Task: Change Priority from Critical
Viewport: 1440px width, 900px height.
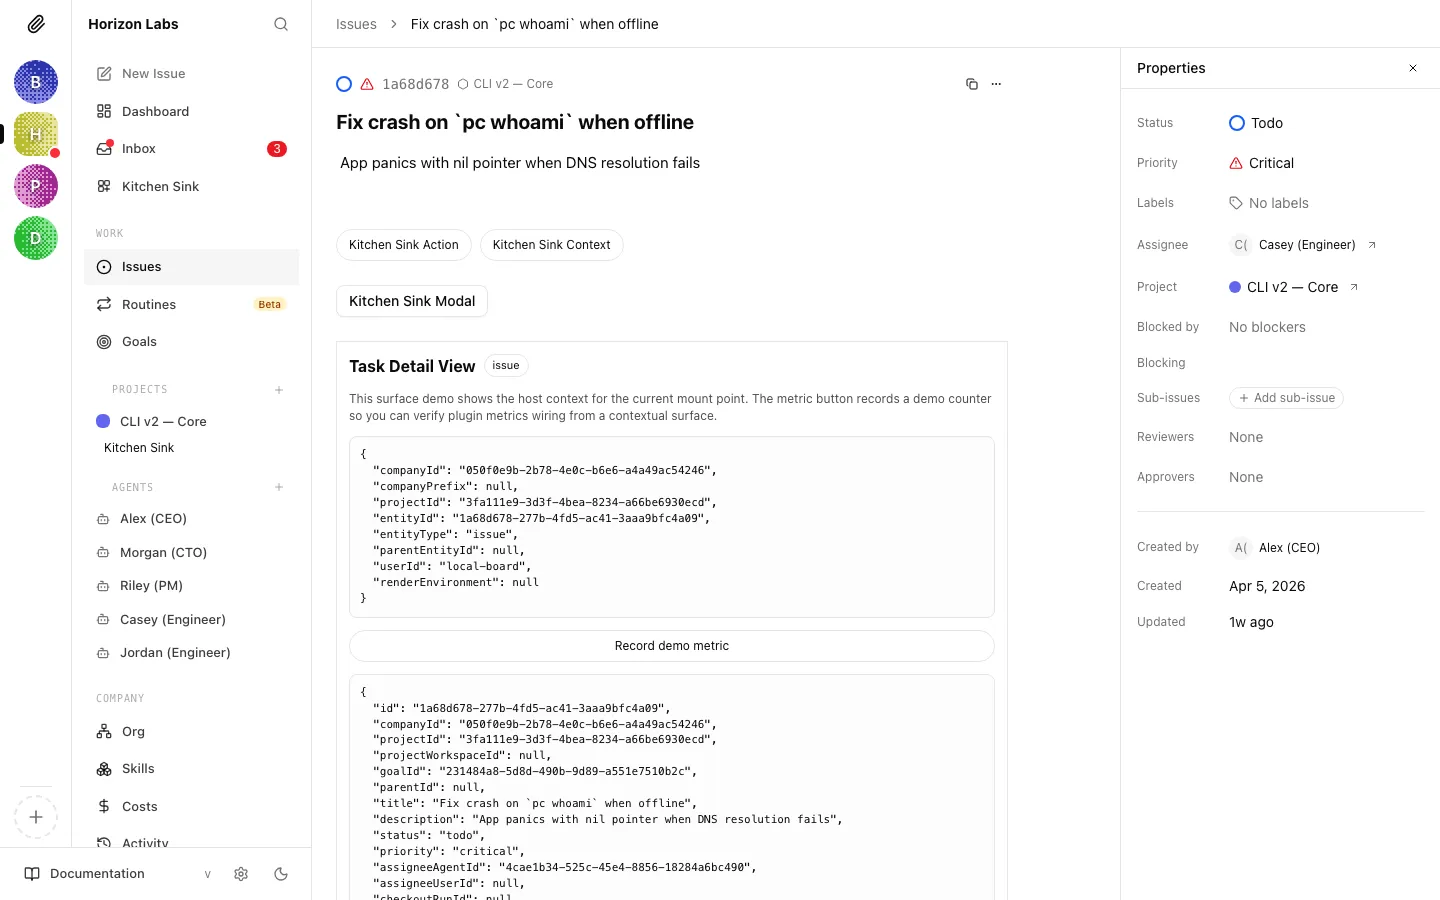Action: 1261,163
